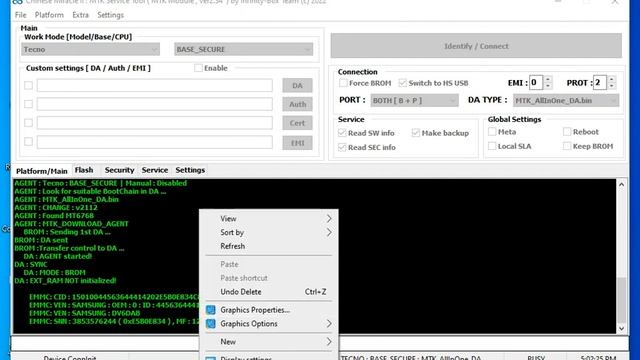Click the BUSY status bar entry
Viewport: 640px width, 360px height.
click(x=536, y=358)
